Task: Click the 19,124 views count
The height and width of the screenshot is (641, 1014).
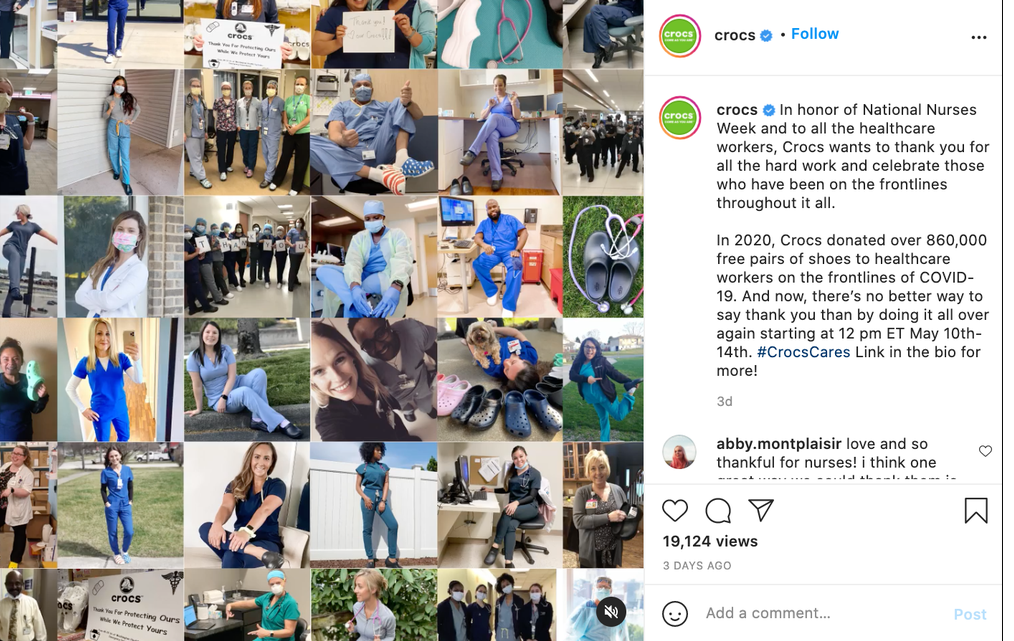Action: click(x=710, y=541)
